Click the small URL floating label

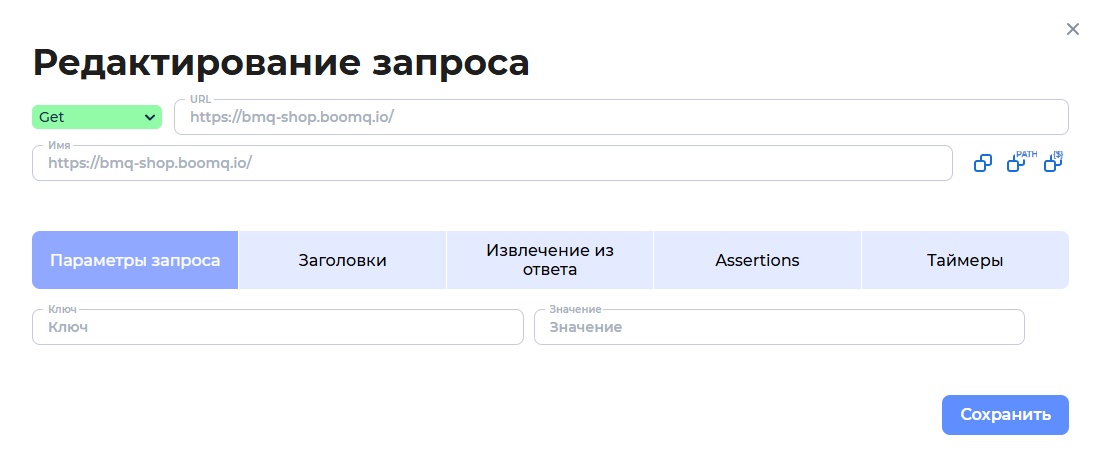pyautogui.click(x=200, y=99)
